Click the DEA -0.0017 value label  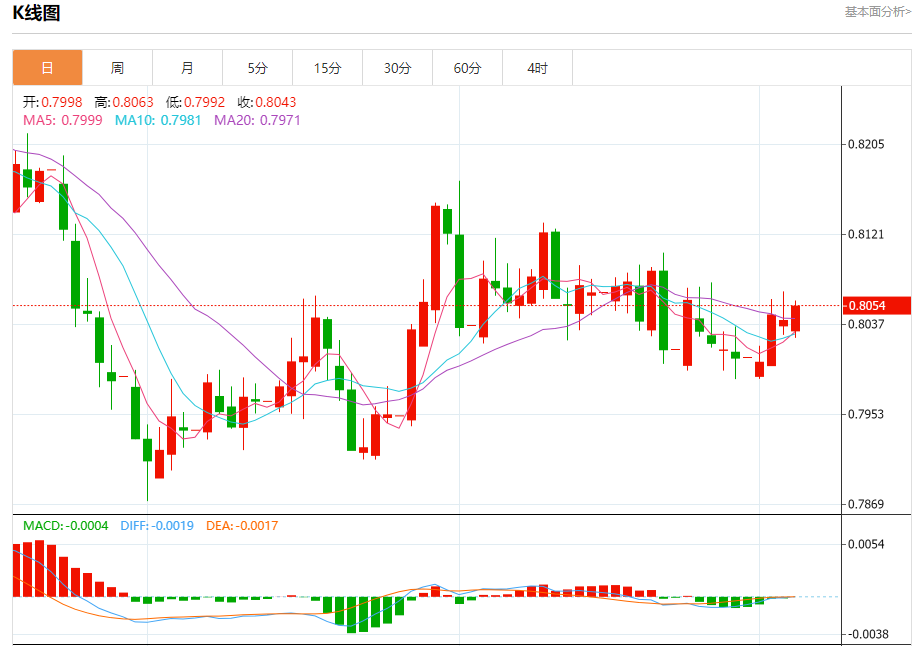[242, 526]
